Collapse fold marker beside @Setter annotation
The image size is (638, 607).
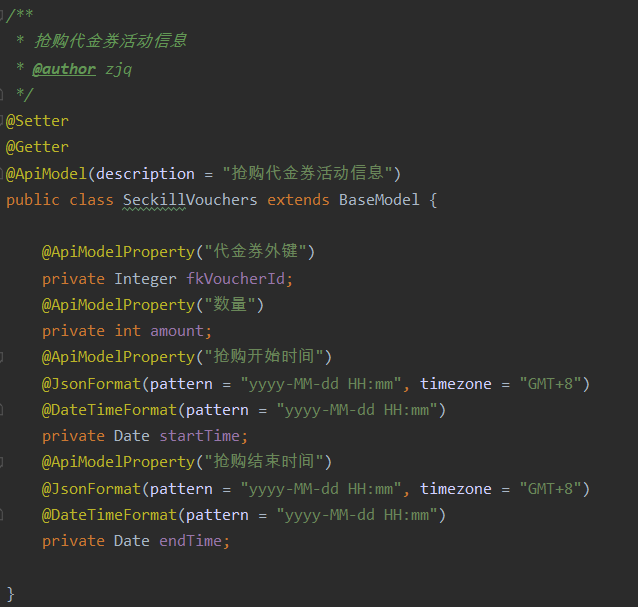1,121
